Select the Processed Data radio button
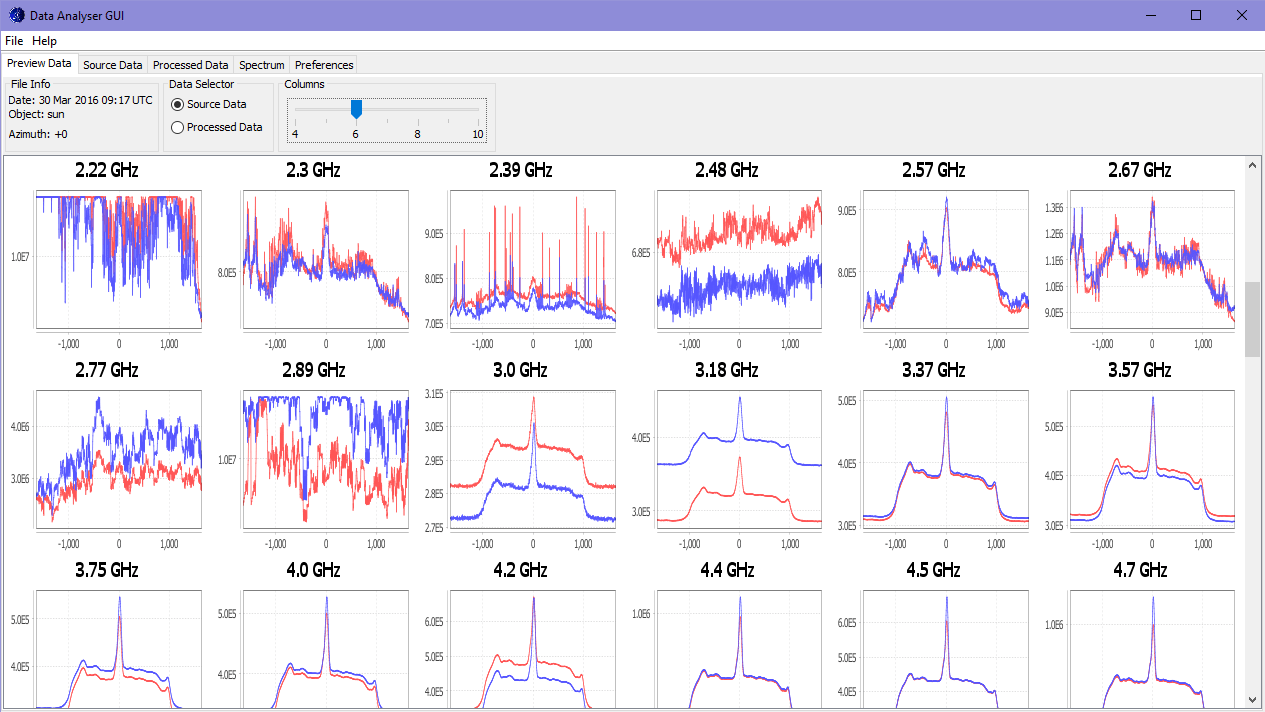This screenshot has width=1265, height=712. pyautogui.click(x=217, y=127)
